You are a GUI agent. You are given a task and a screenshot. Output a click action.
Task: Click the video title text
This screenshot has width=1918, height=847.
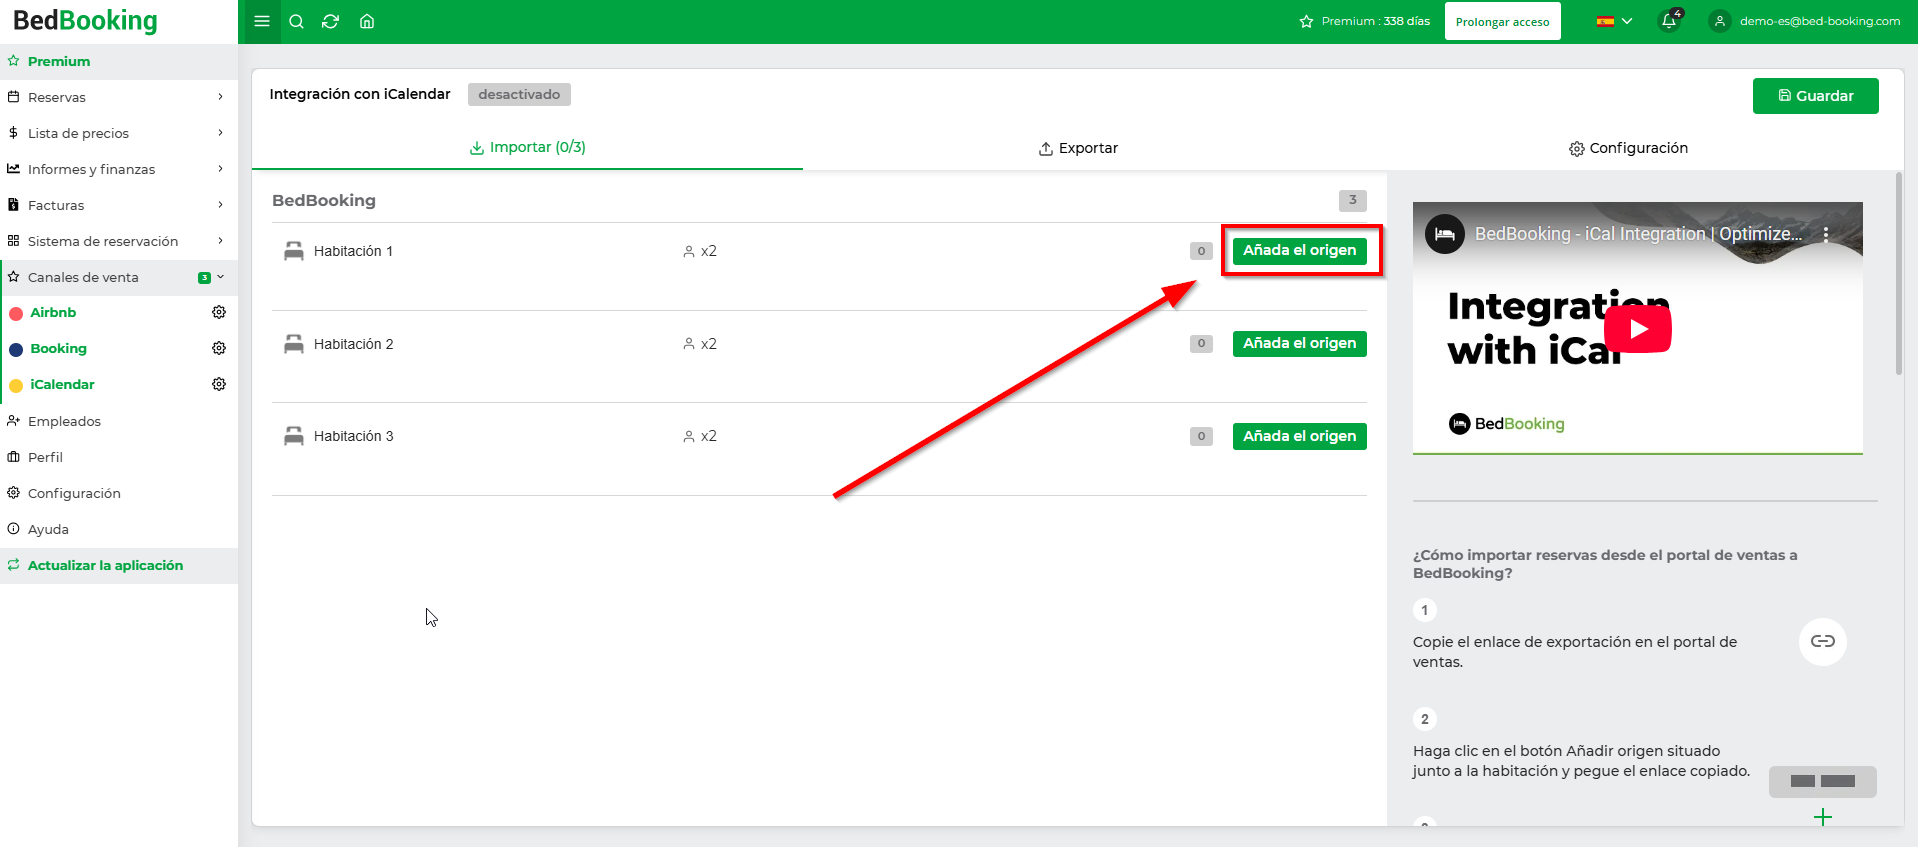[1638, 234]
